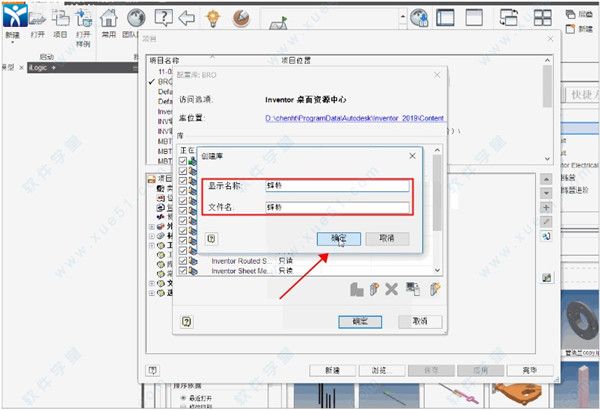Click the 打开样例 (Open Samples) icon
This screenshot has width=600, height=410.
tap(83, 18)
